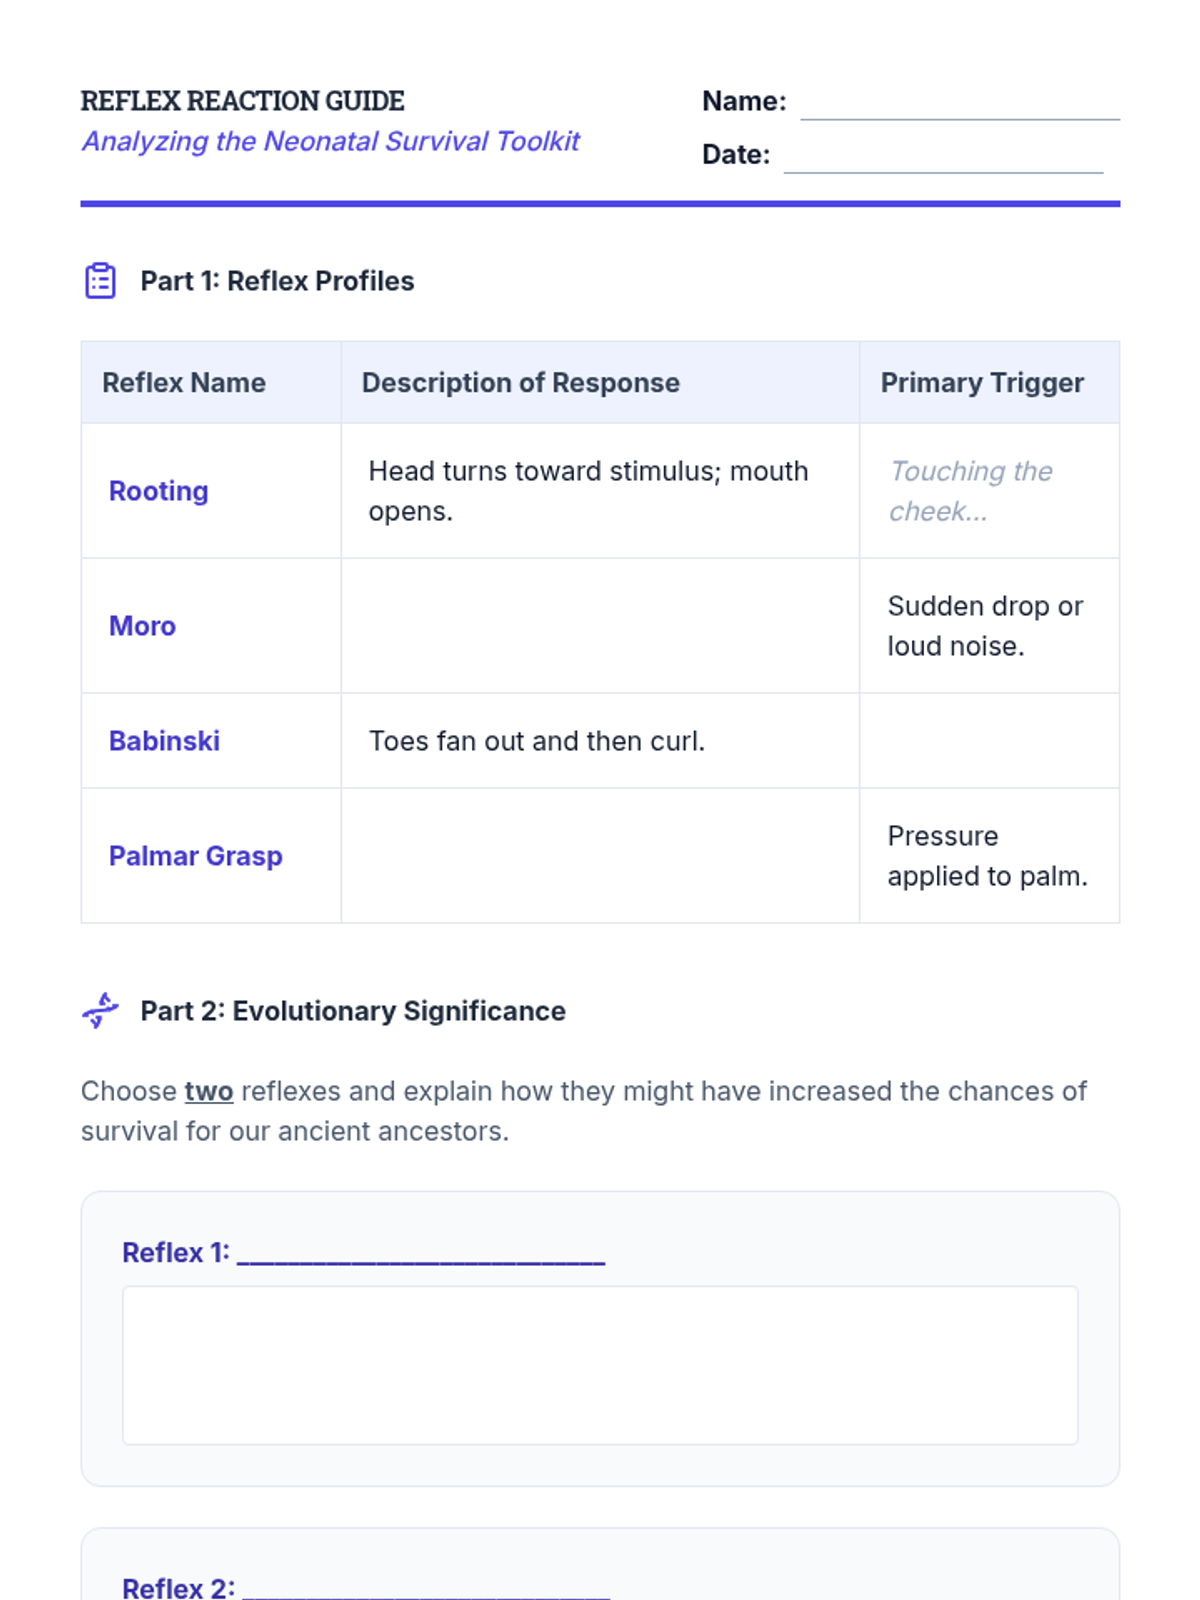Click the clipboard icon beside Part 1
The height and width of the screenshot is (1600, 1200).
pyautogui.click(x=100, y=281)
